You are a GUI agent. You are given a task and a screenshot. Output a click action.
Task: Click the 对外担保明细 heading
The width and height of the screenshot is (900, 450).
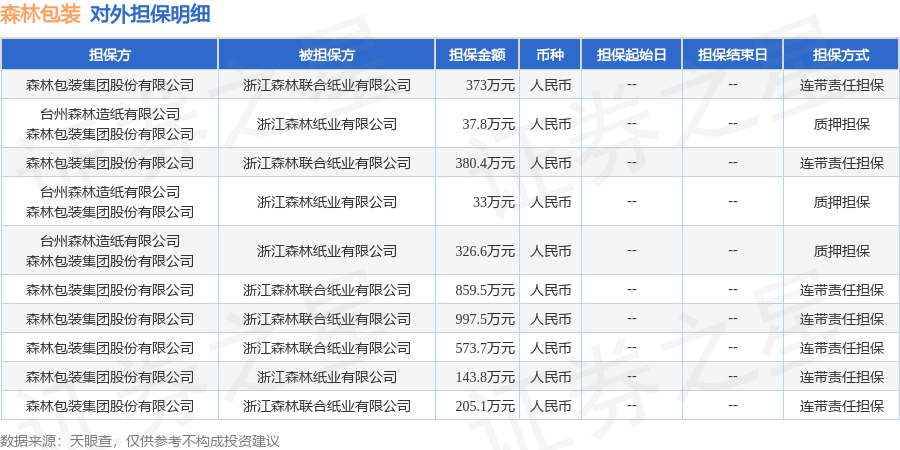150,14
